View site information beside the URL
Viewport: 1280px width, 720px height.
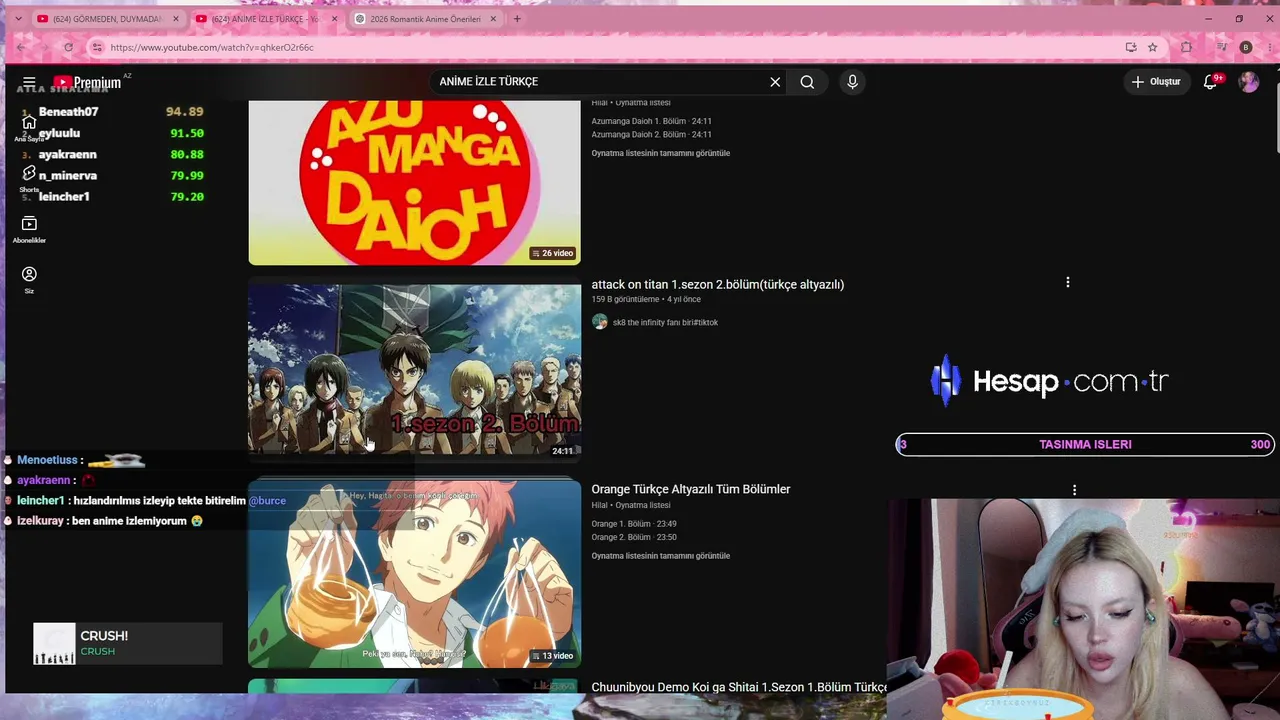pyautogui.click(x=97, y=47)
